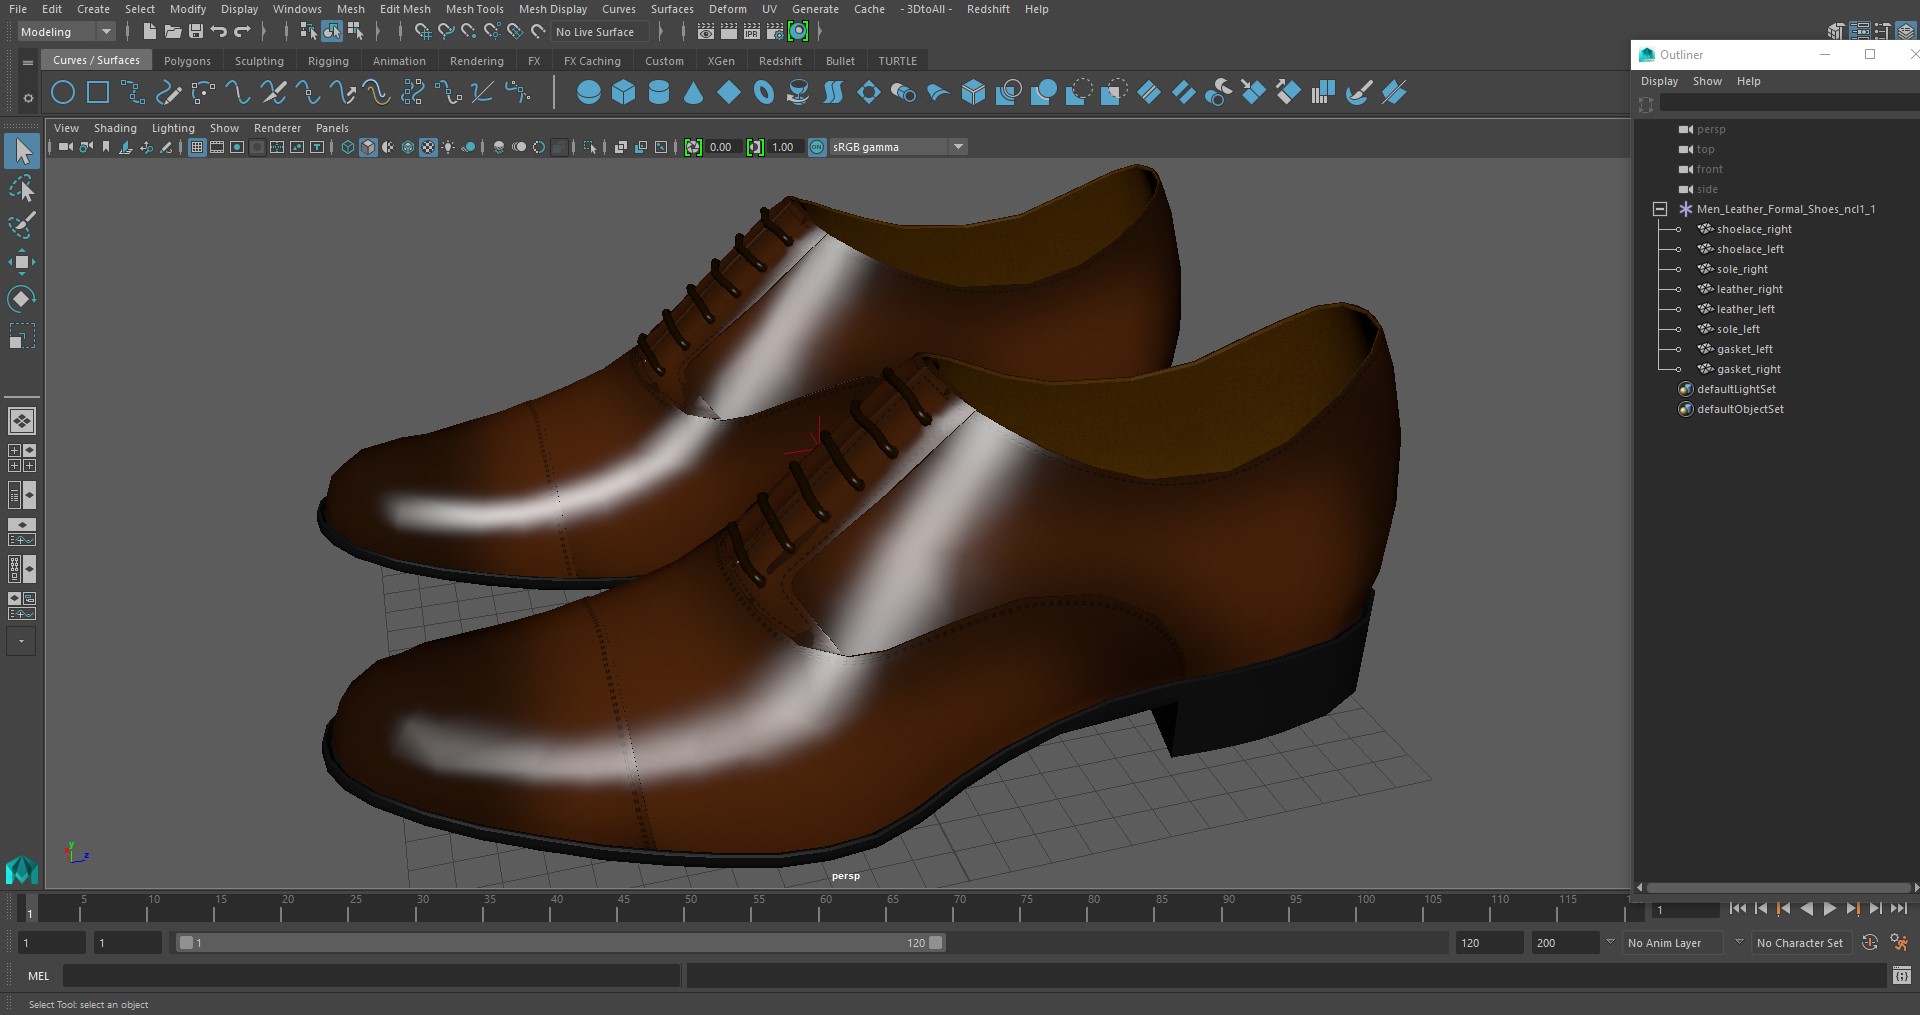Create a NURBS plane from shelf
1920x1015 pixels.
(x=729, y=93)
